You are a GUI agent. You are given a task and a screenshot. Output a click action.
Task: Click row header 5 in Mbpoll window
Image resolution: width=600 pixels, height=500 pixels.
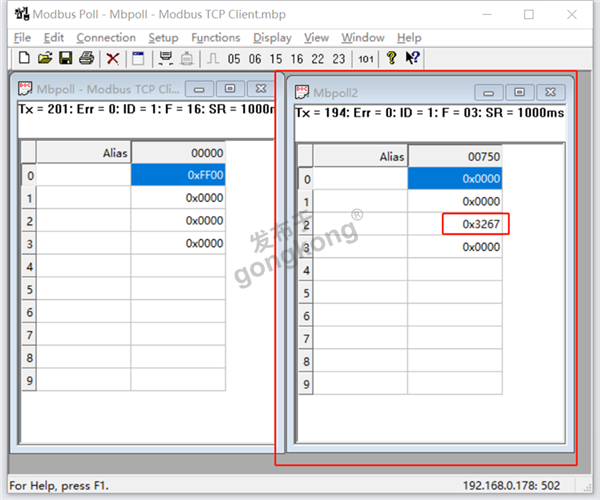[x=29, y=289]
